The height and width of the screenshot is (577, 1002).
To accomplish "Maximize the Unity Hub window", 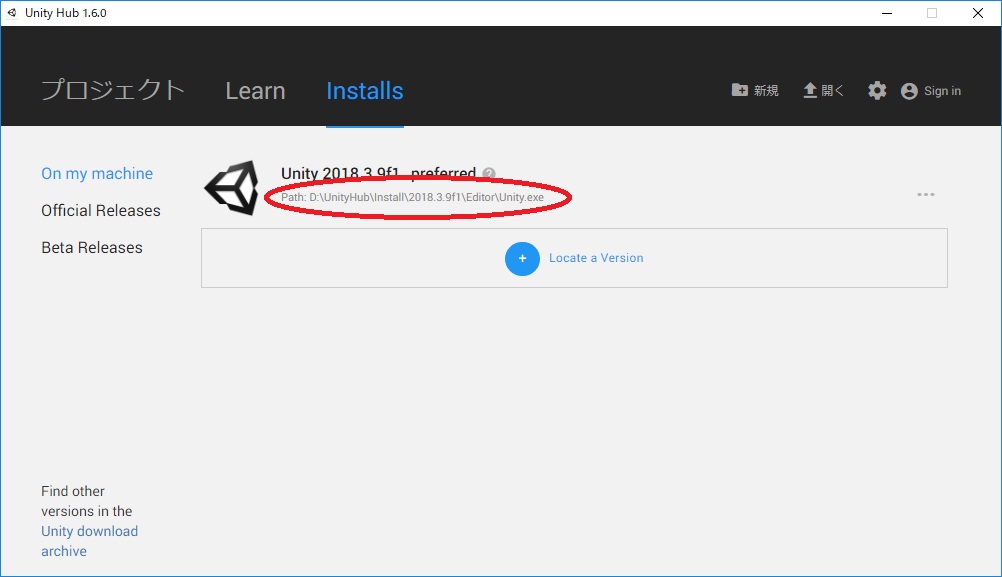I will pyautogui.click(x=932, y=13).
